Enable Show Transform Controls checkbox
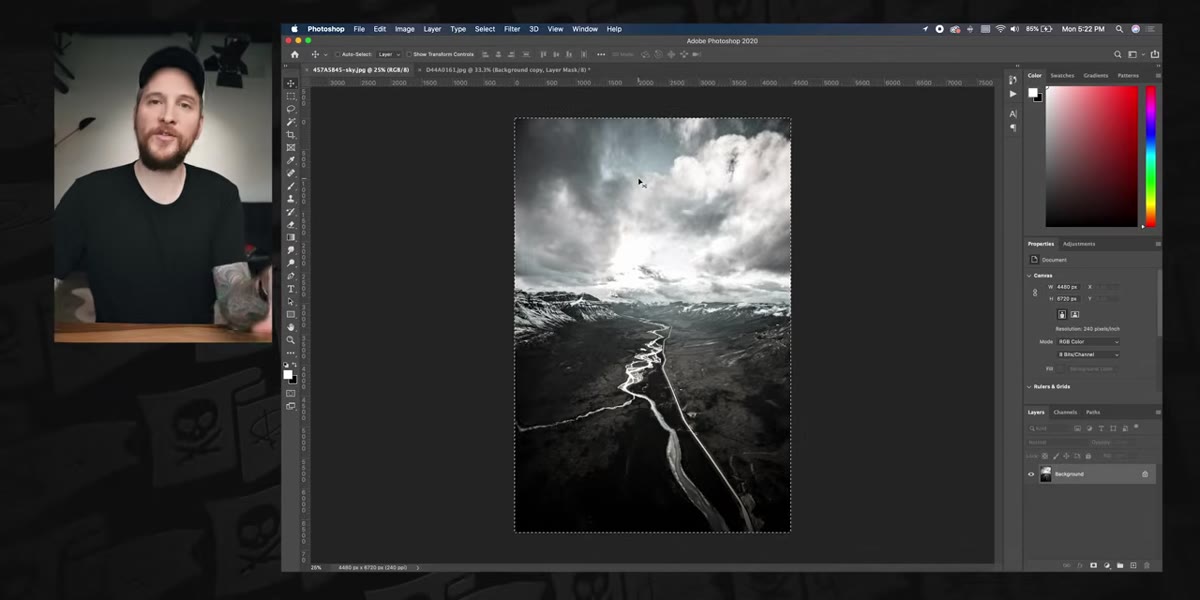1200x600 pixels. coord(409,54)
